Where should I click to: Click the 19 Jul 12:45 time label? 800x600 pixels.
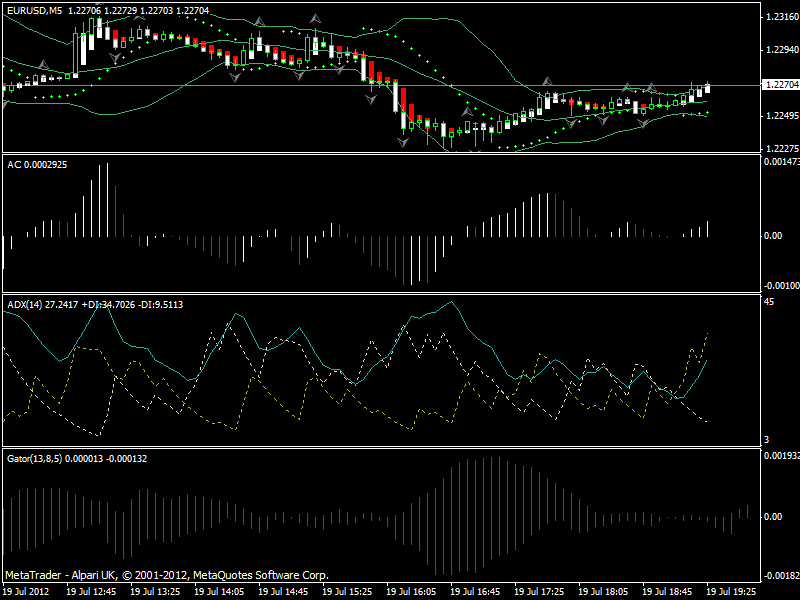pyautogui.click(x=91, y=592)
